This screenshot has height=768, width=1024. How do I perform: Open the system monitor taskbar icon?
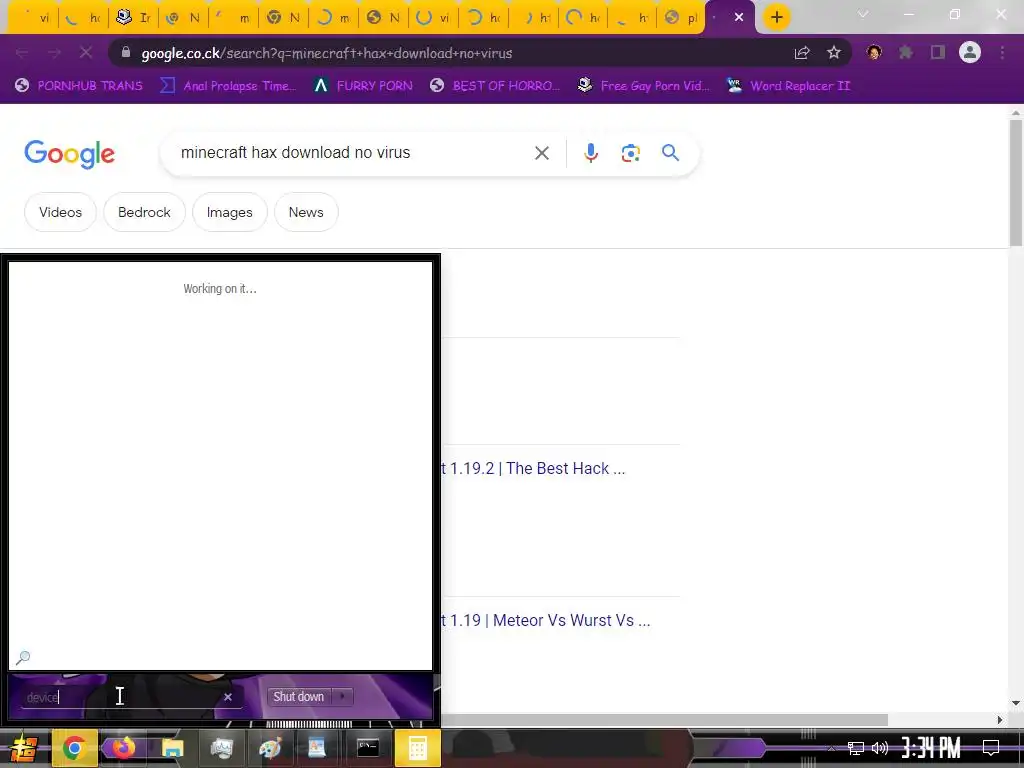[221, 748]
